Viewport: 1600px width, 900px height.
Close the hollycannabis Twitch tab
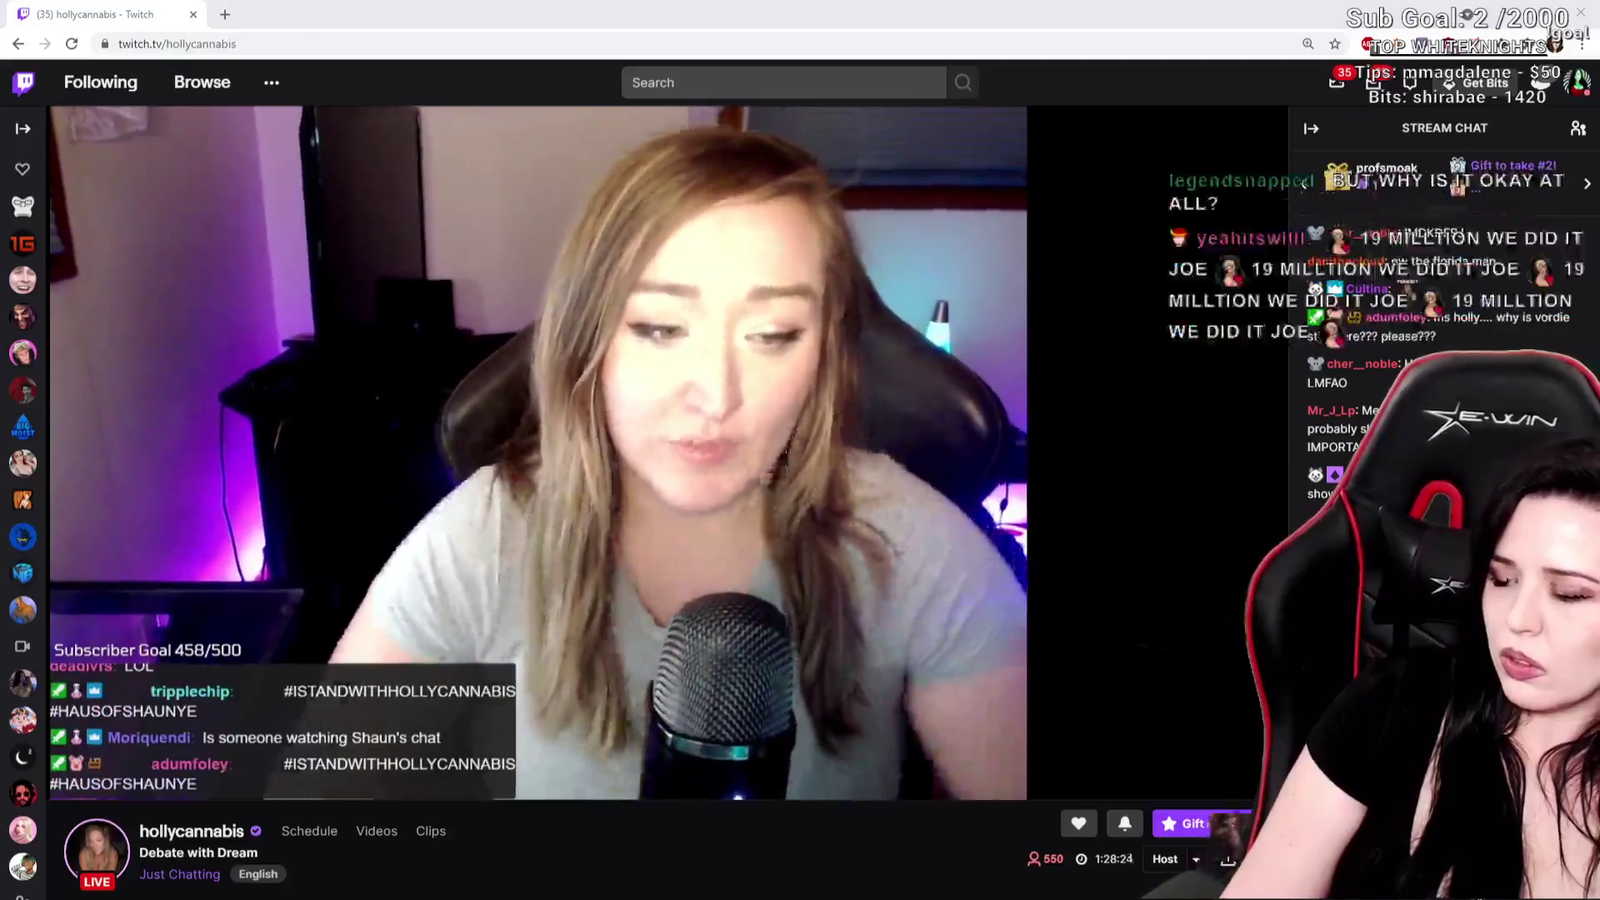click(x=193, y=14)
